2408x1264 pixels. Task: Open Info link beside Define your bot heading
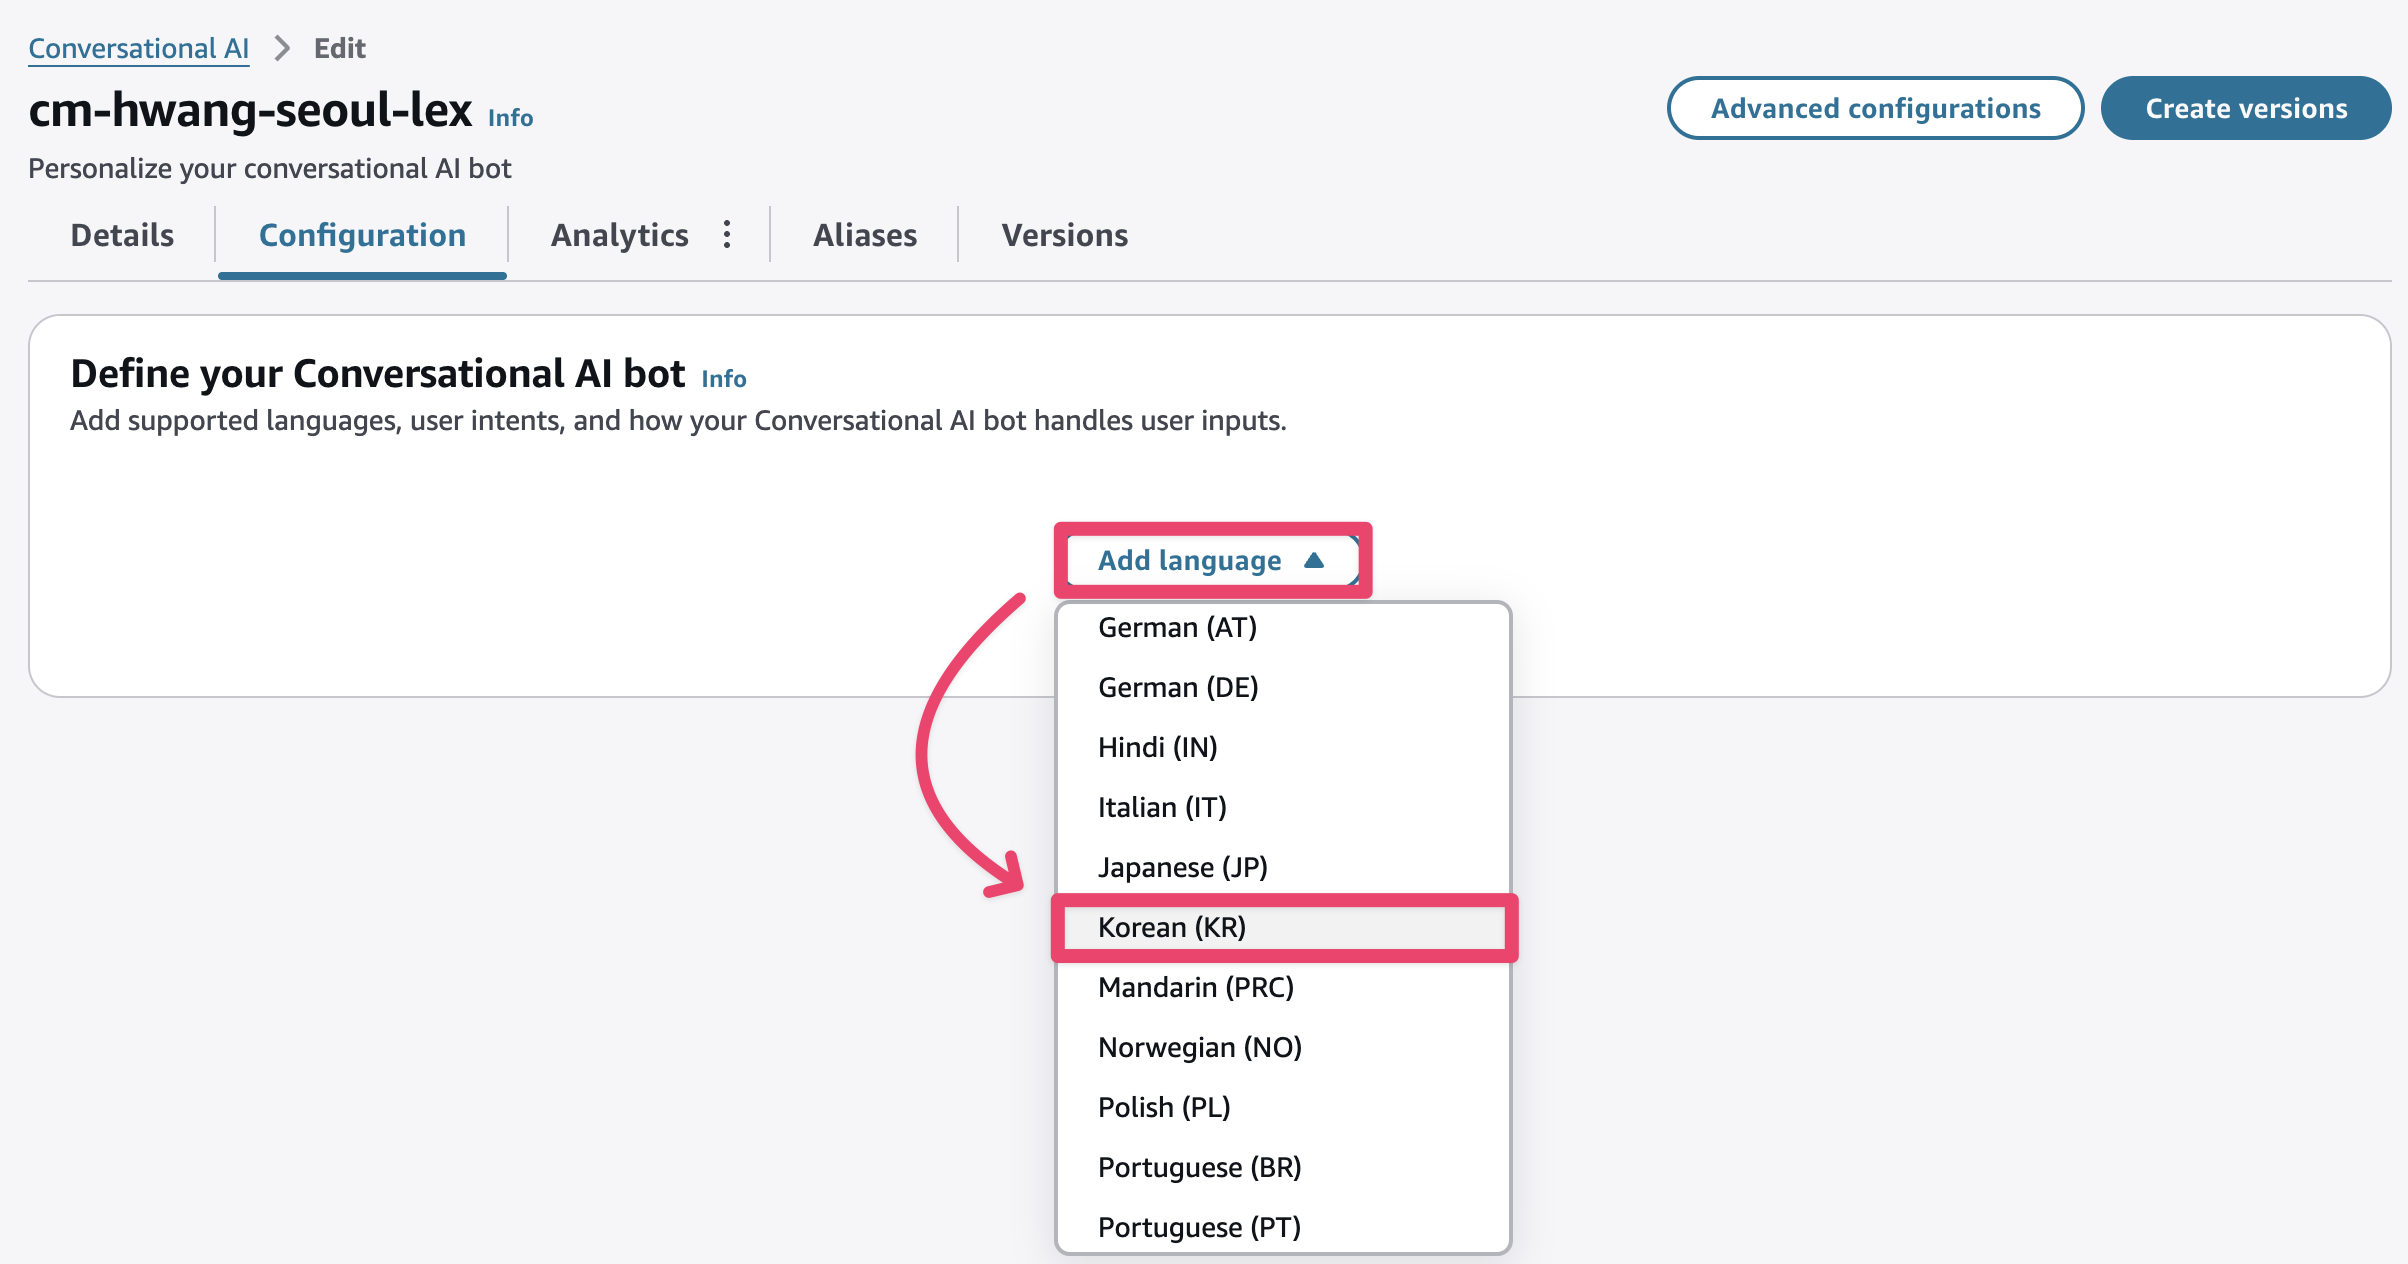click(723, 379)
